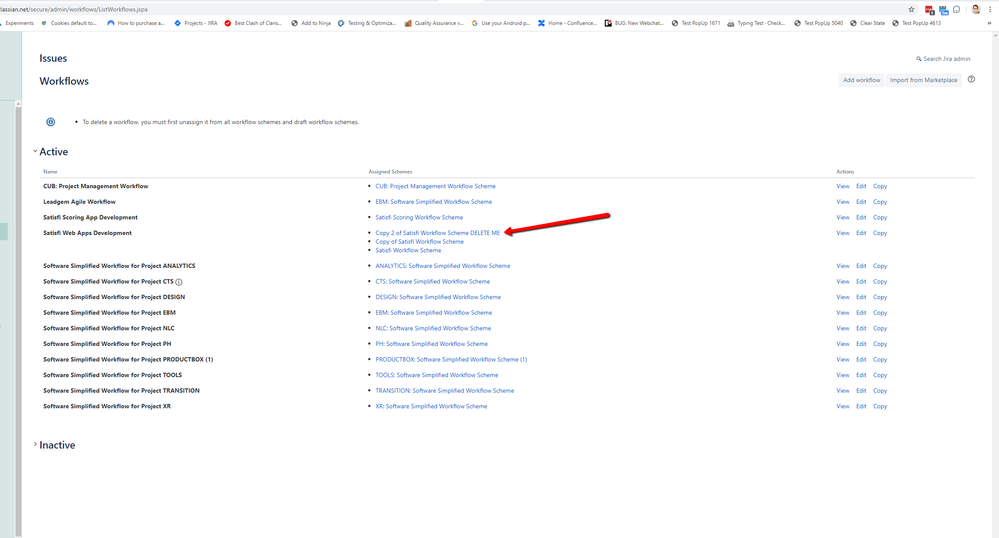Open 'Copy 2 of Satisfi Workflow Scheme DELETE ME' link
Image resolution: width=999 pixels, height=538 pixels.
tap(438, 233)
